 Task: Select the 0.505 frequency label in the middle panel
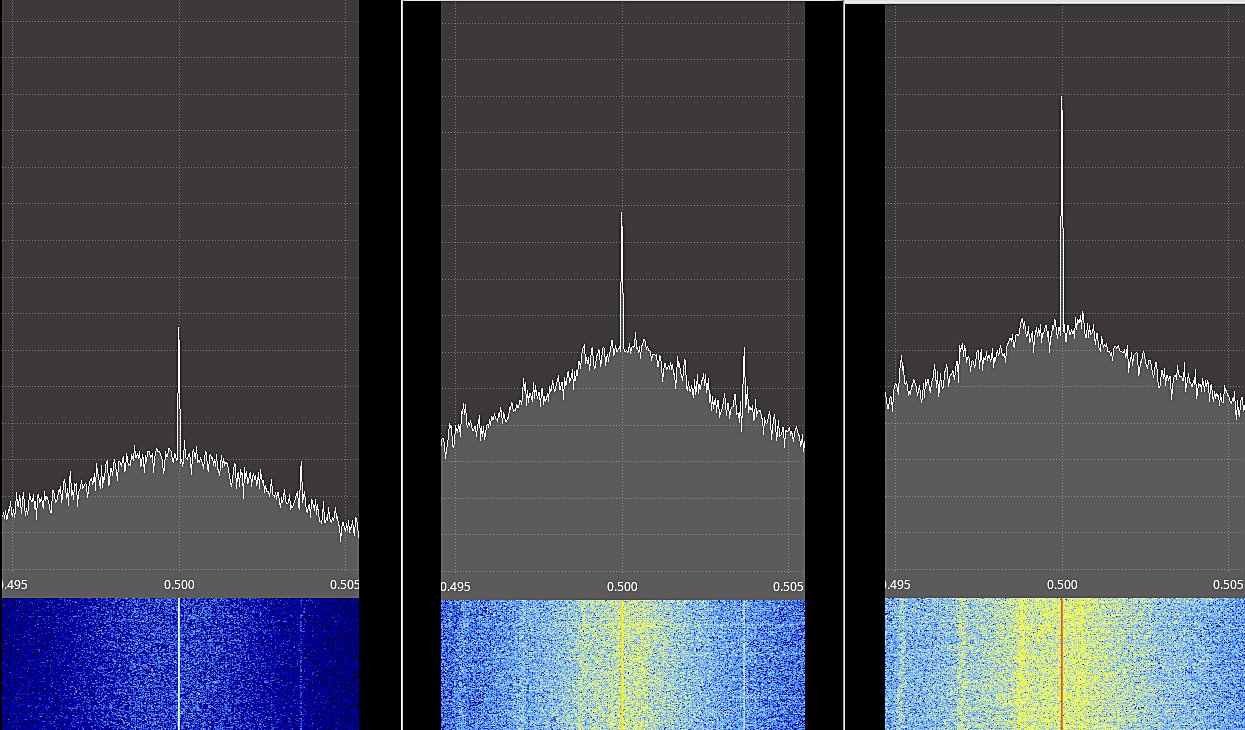(788, 586)
